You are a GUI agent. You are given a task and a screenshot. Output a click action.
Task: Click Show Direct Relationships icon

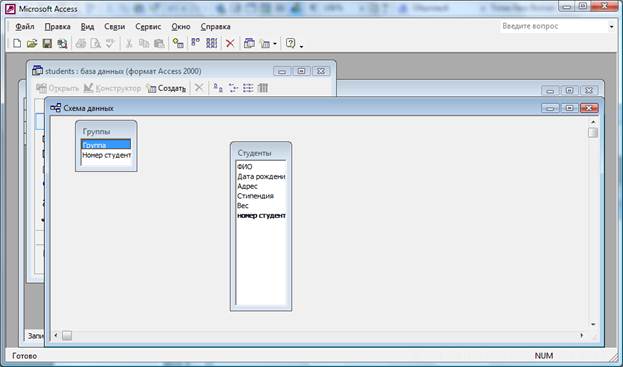click(x=195, y=43)
